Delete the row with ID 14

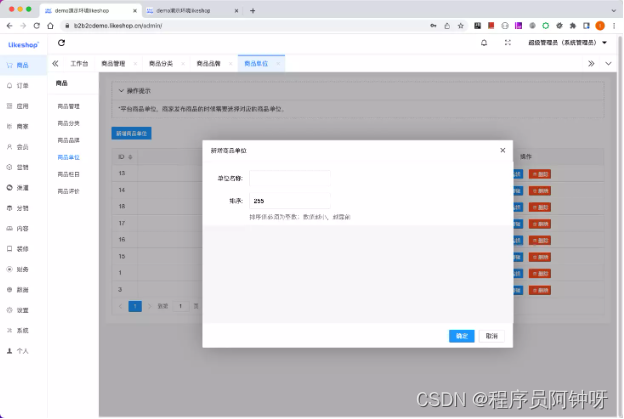540,191
